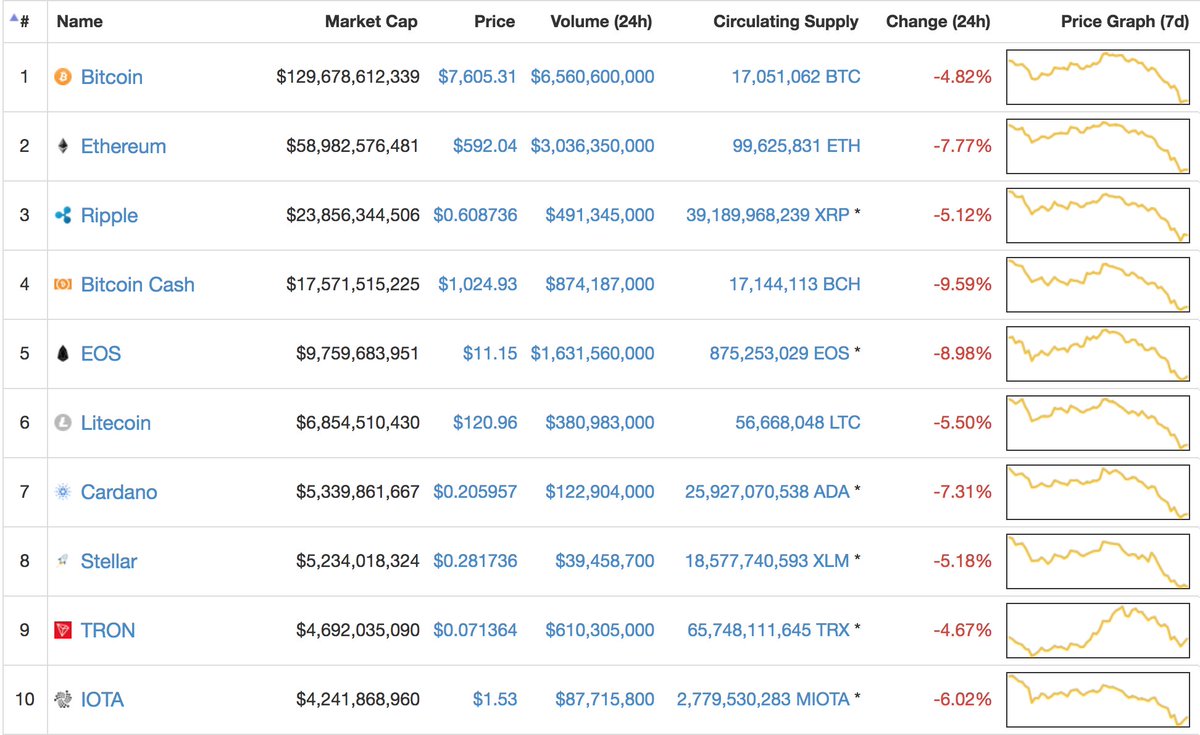Open the Ripple name link
The width and height of the screenshot is (1200, 735).
pos(109,215)
